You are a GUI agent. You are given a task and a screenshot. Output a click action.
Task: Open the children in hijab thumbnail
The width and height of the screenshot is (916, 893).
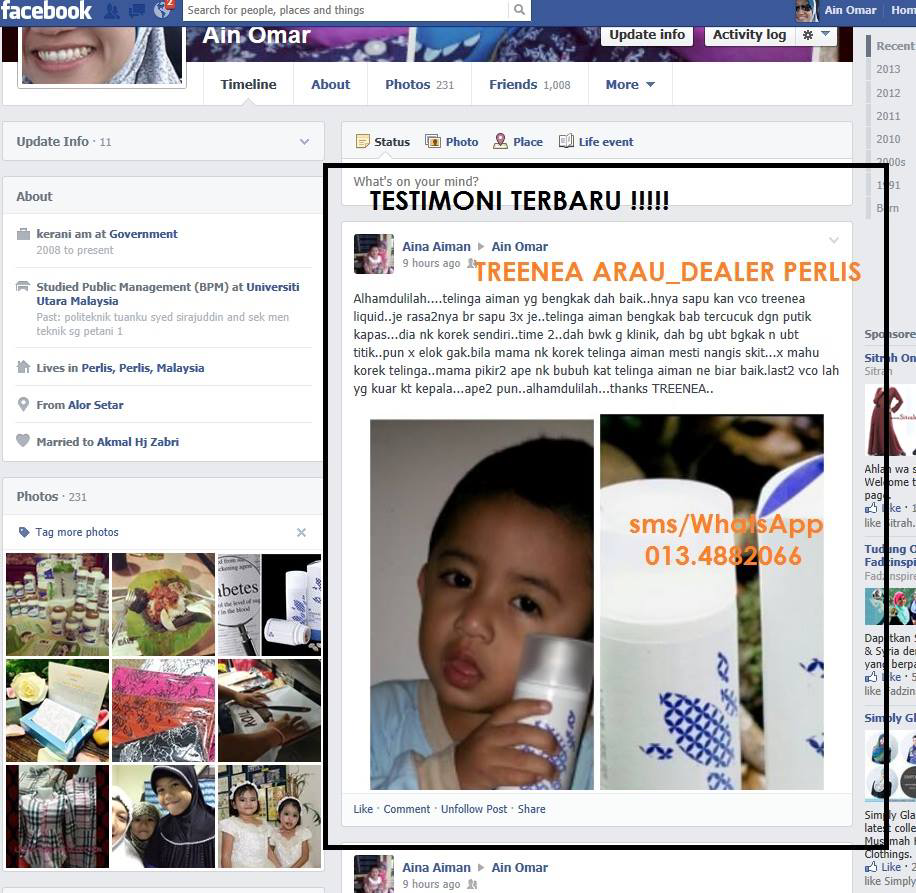[x=163, y=816]
